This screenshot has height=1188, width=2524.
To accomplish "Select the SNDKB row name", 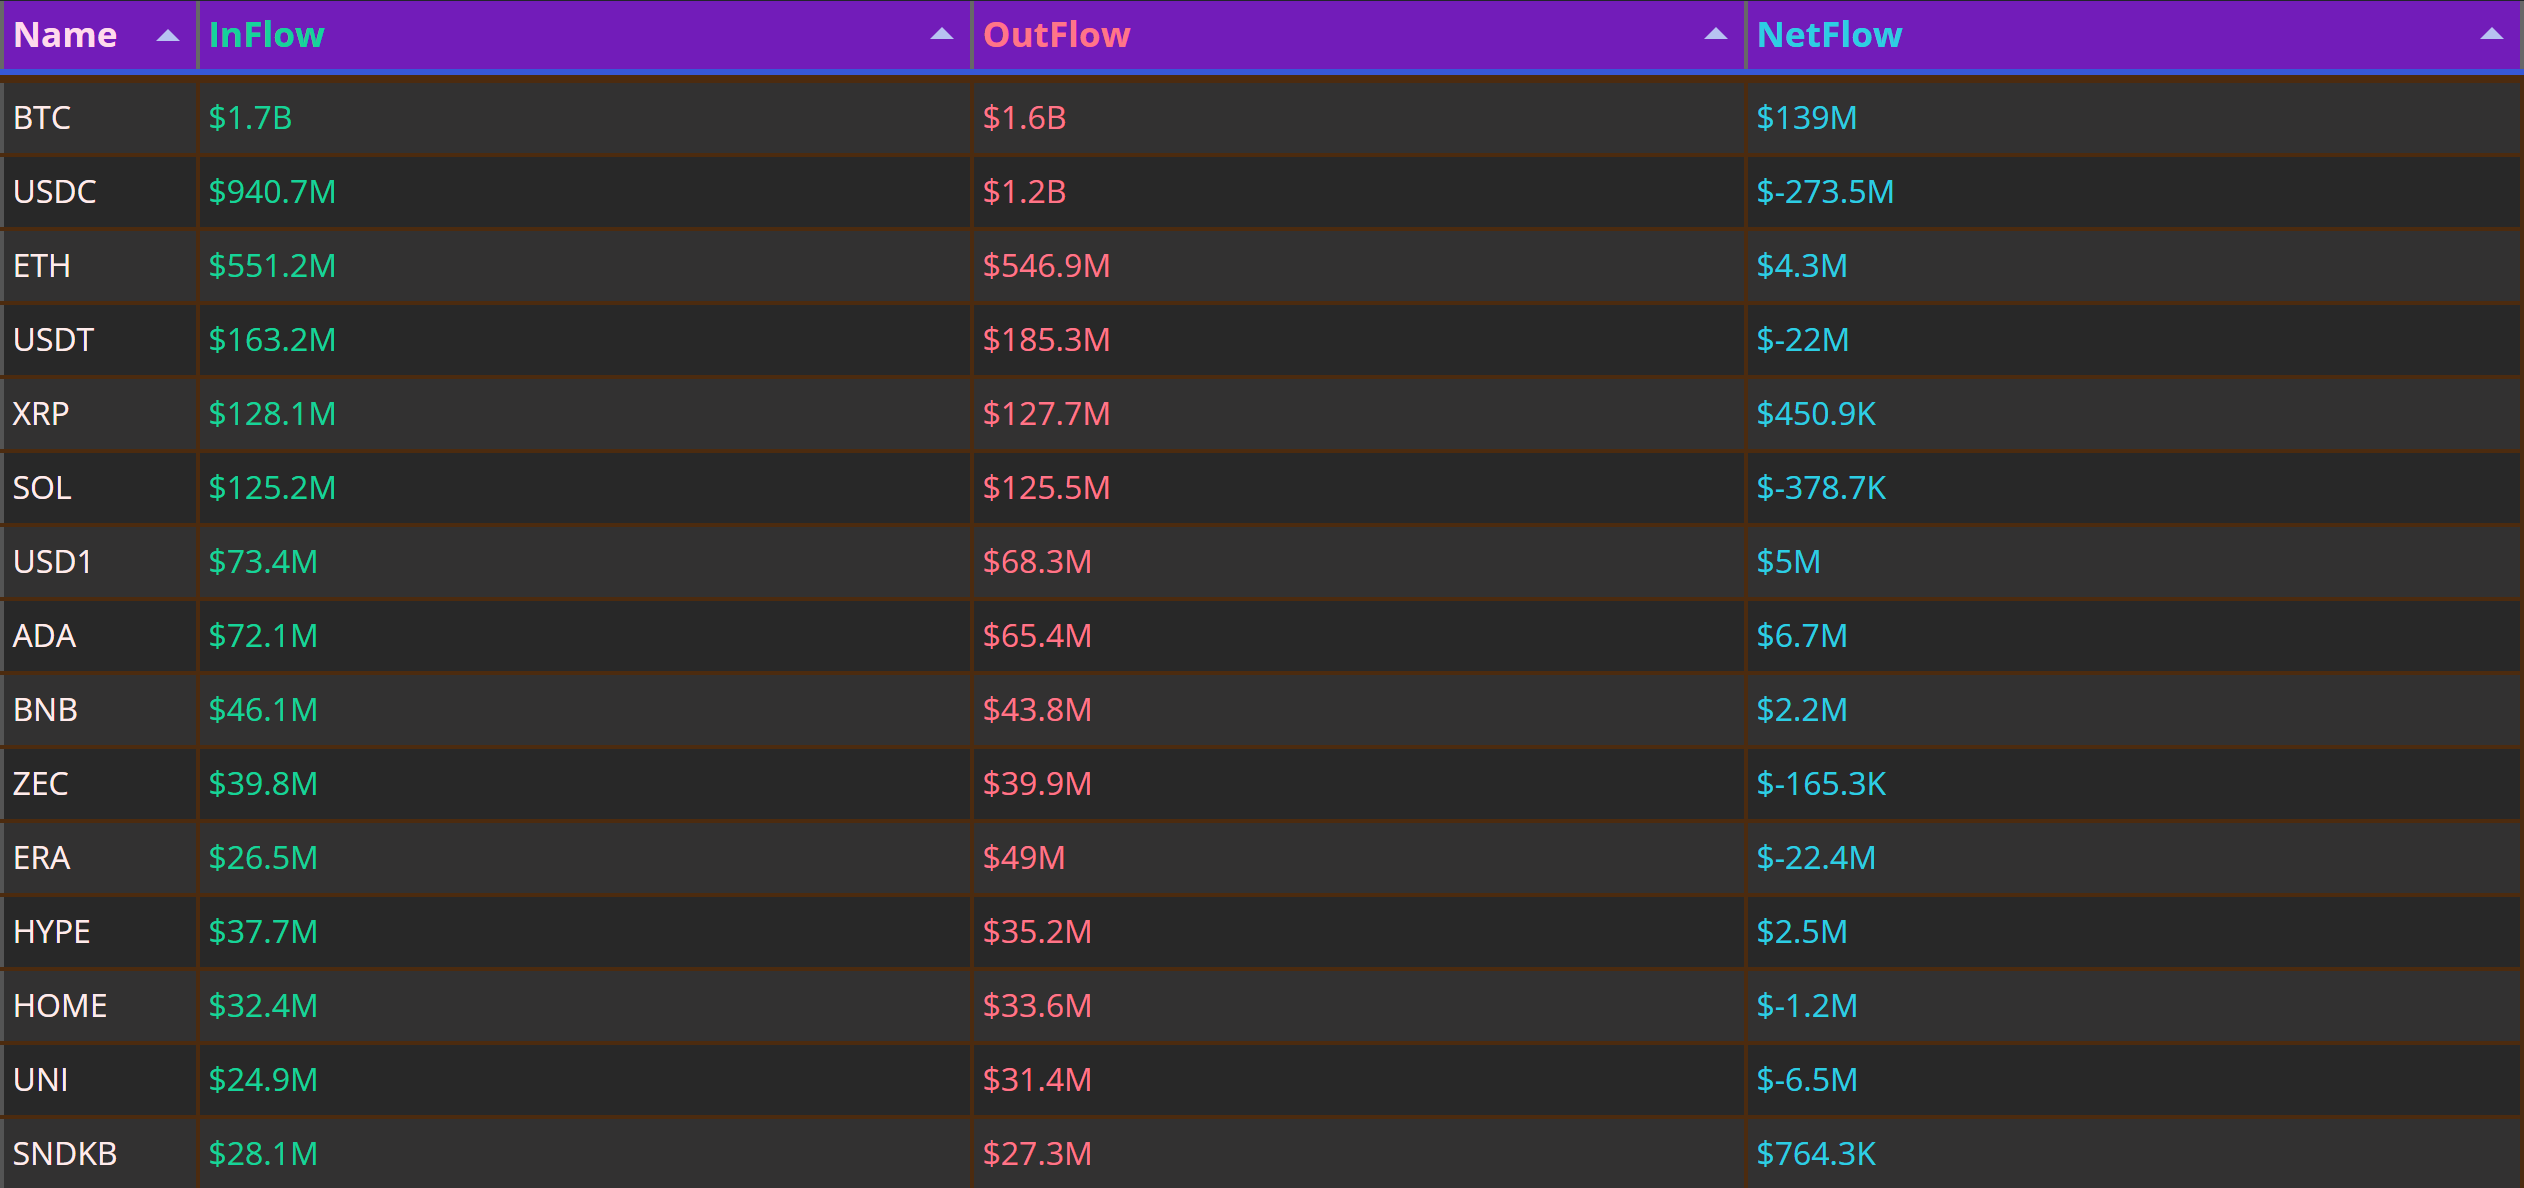I will pos(65,1154).
